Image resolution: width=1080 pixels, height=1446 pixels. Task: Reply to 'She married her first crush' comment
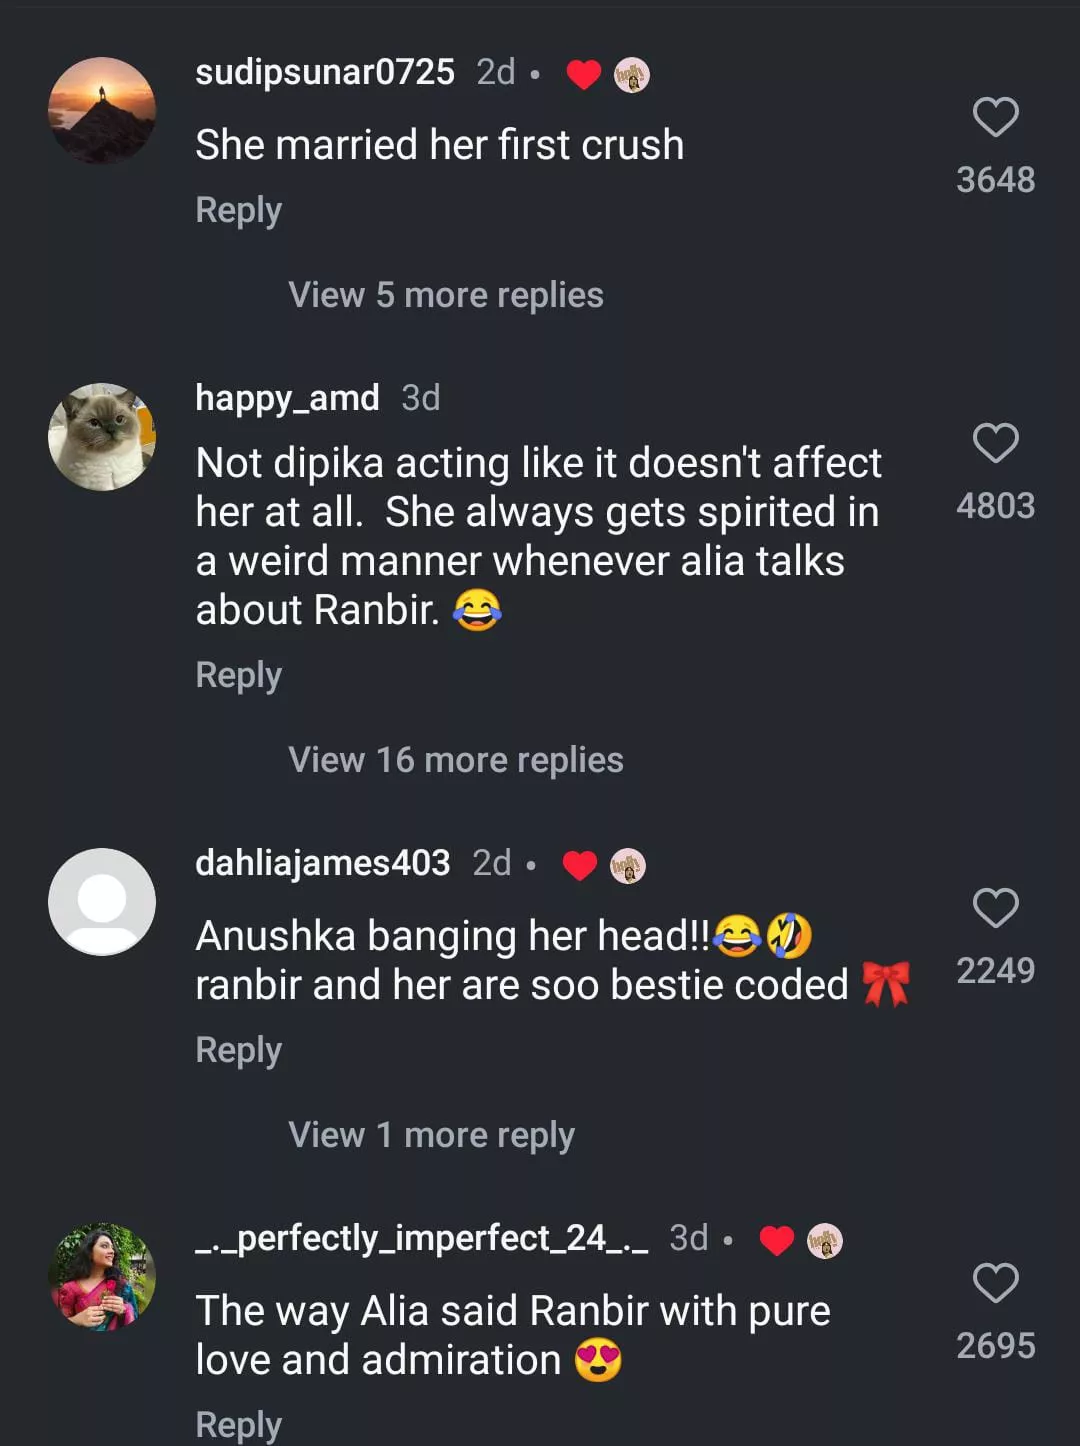click(238, 210)
